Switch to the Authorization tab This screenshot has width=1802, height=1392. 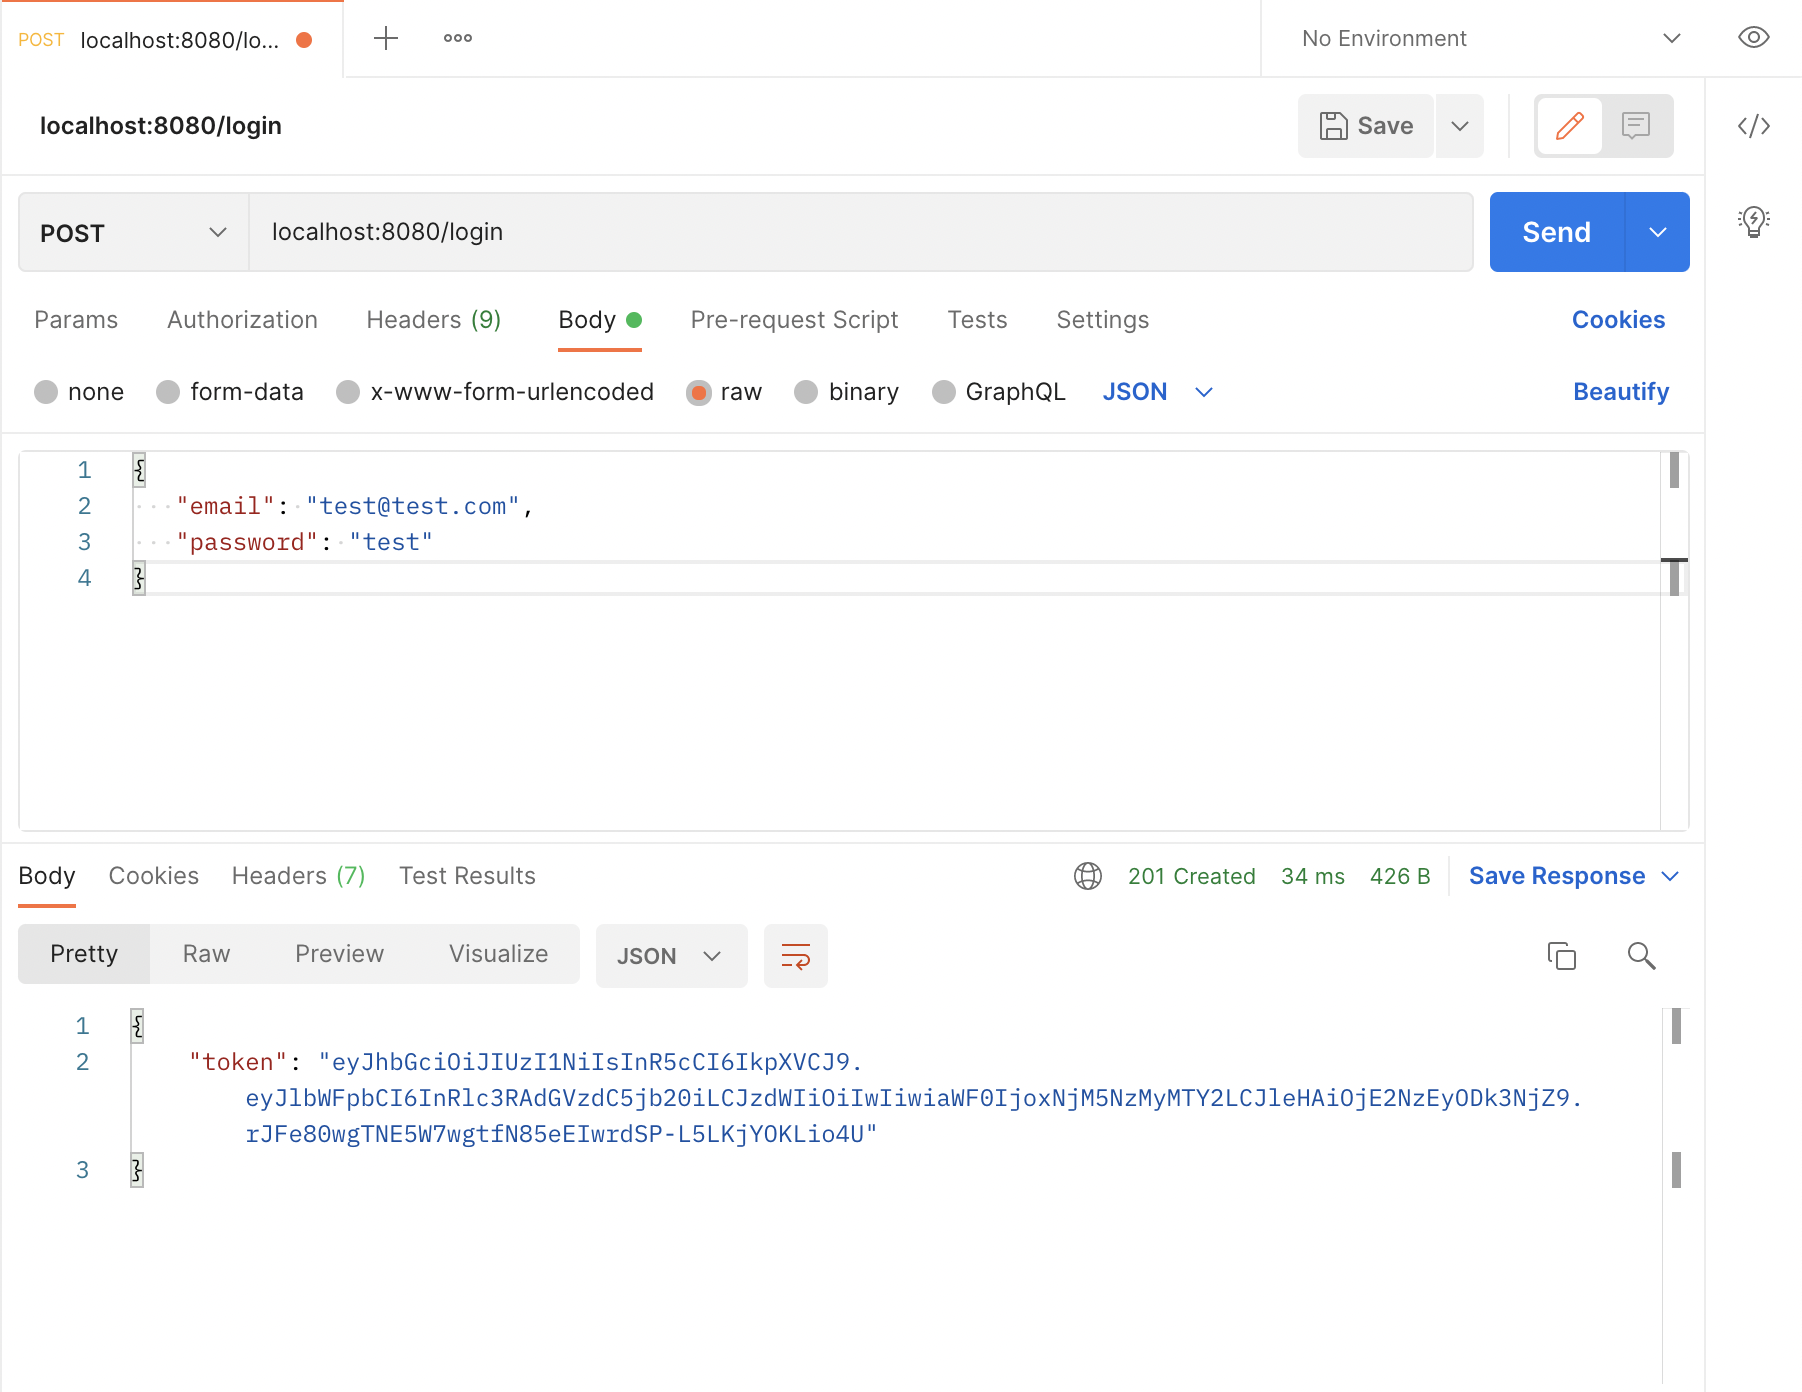(241, 320)
